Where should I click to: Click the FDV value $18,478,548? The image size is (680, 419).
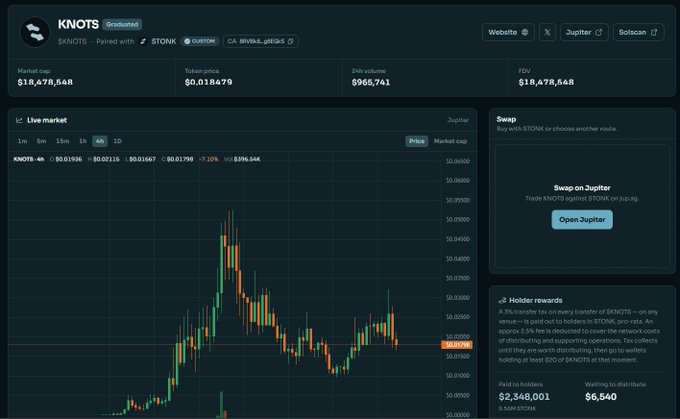[x=546, y=82]
